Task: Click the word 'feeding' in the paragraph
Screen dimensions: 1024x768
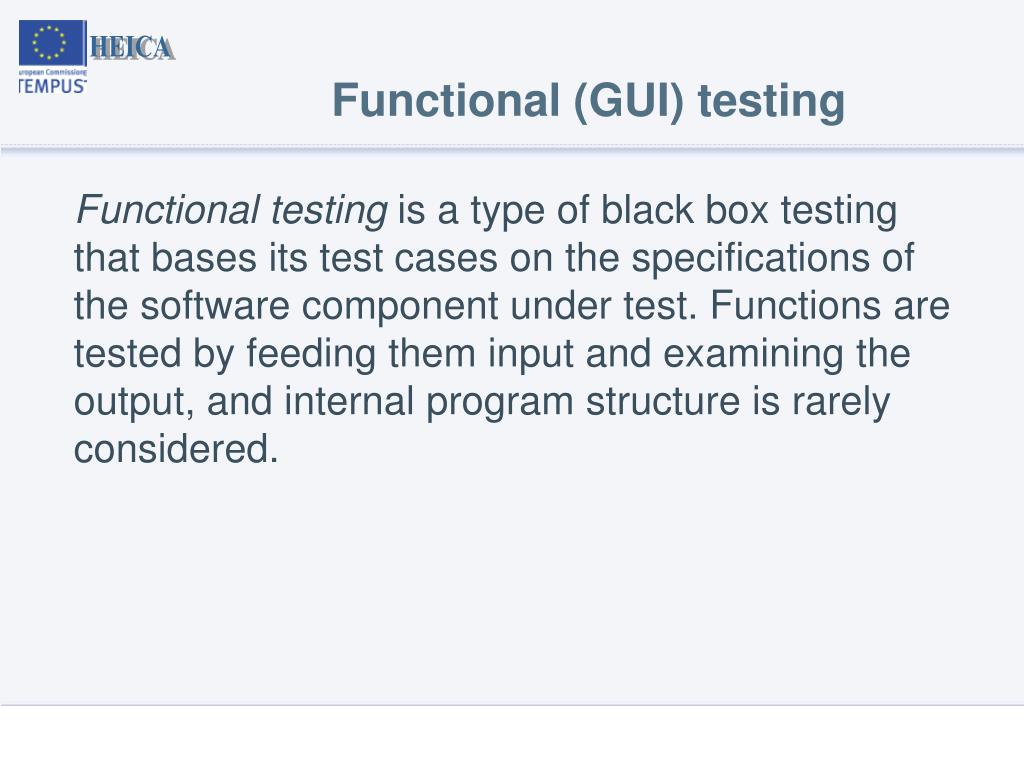Action: tap(311, 354)
